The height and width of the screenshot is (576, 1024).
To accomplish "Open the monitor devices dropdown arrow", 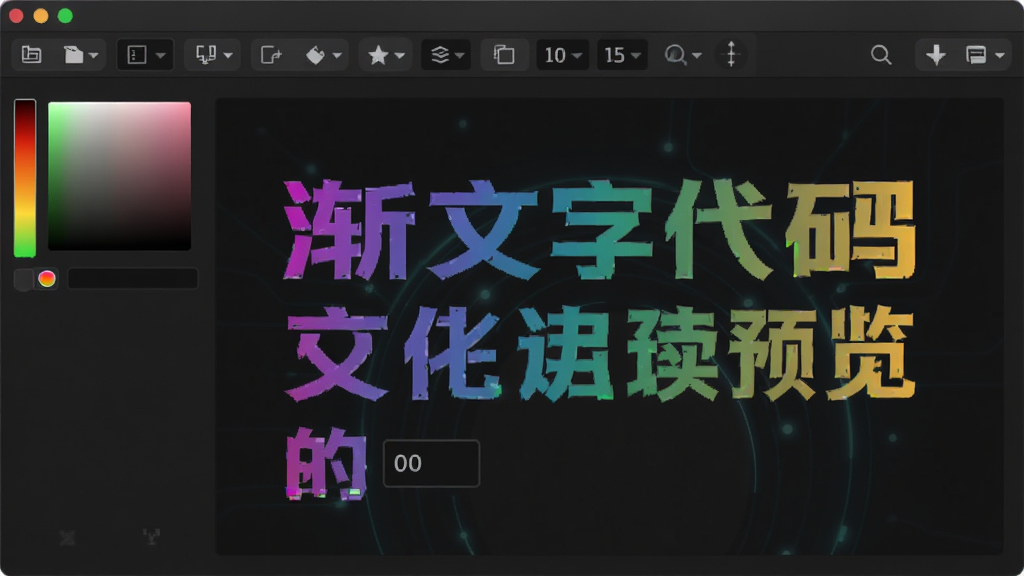I will 228,56.
